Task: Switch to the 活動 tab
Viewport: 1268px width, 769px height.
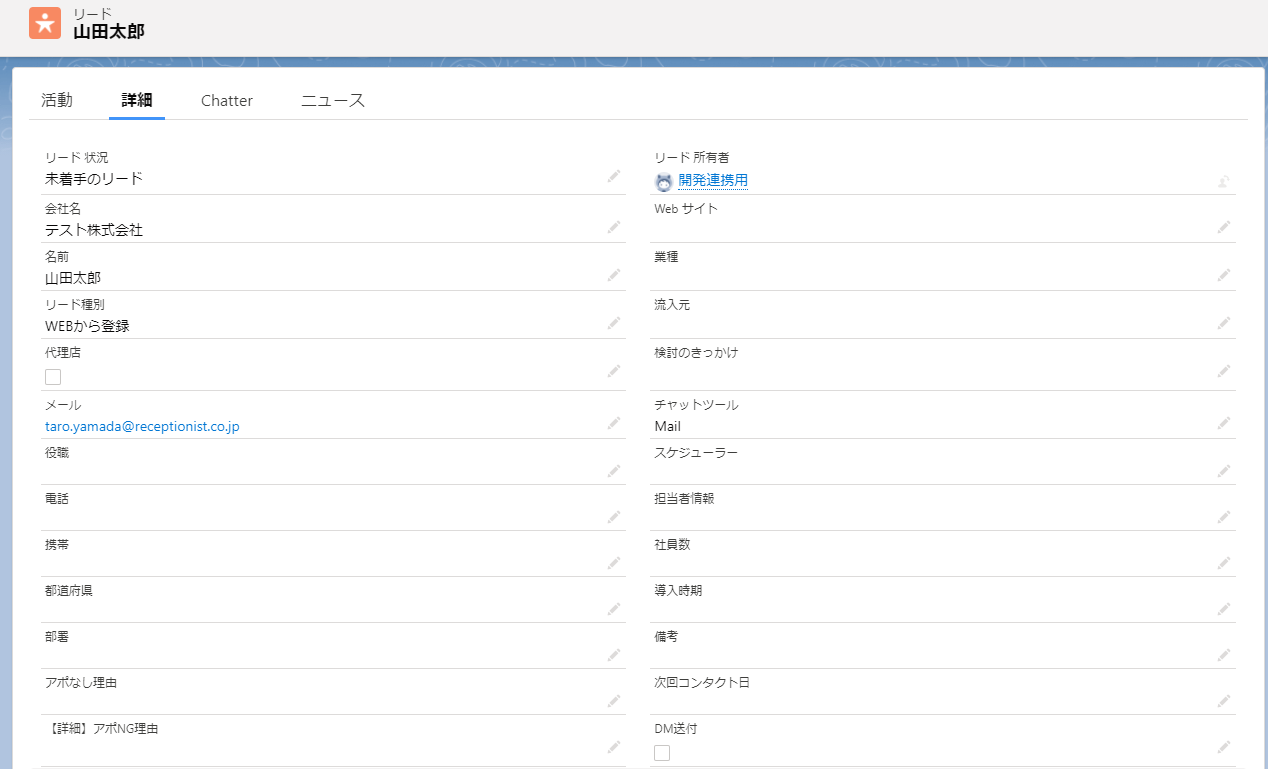Action: pyautogui.click(x=57, y=100)
